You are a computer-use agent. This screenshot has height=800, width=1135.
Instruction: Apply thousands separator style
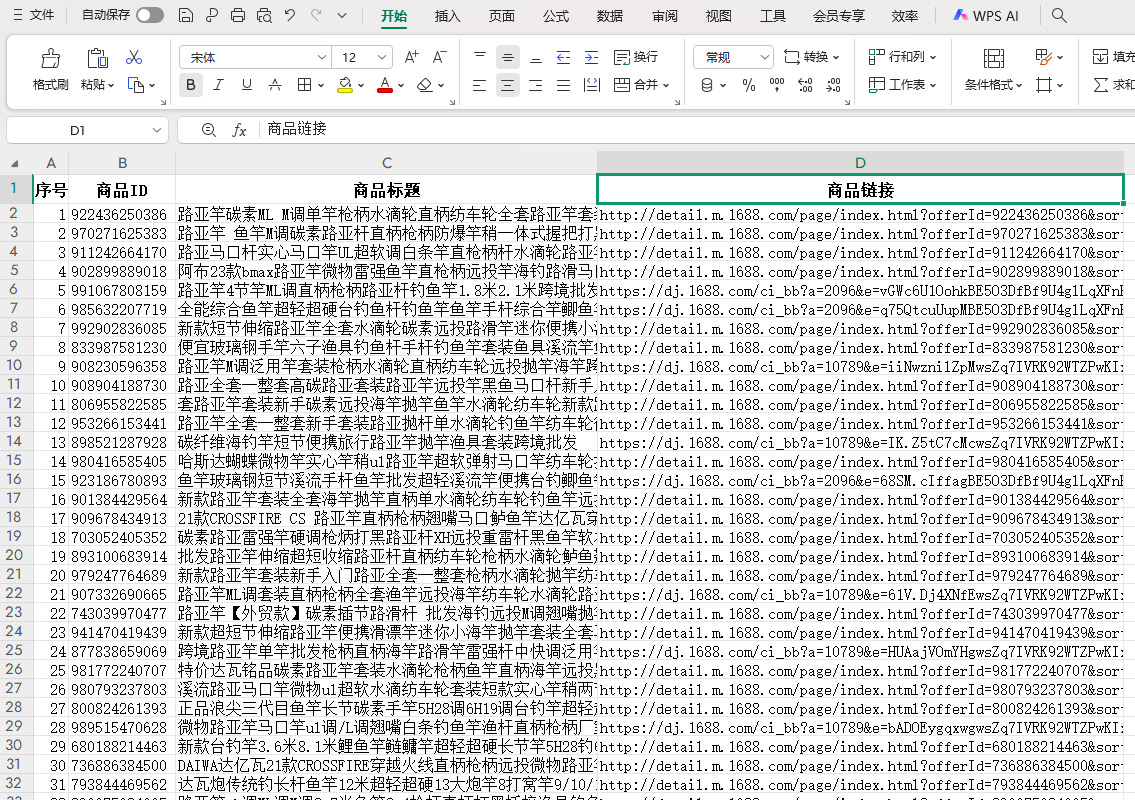pos(777,85)
